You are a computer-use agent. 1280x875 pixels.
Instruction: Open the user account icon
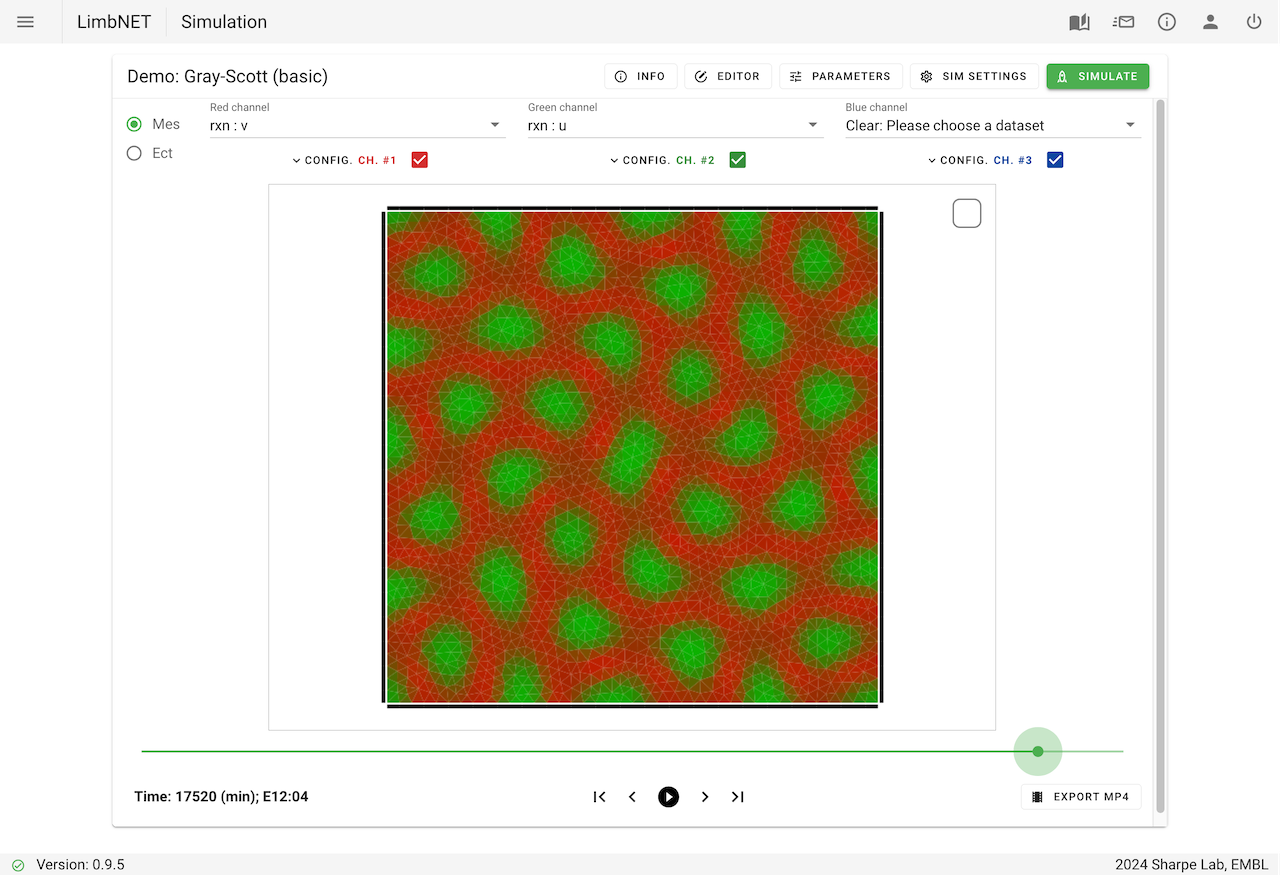click(x=1210, y=22)
